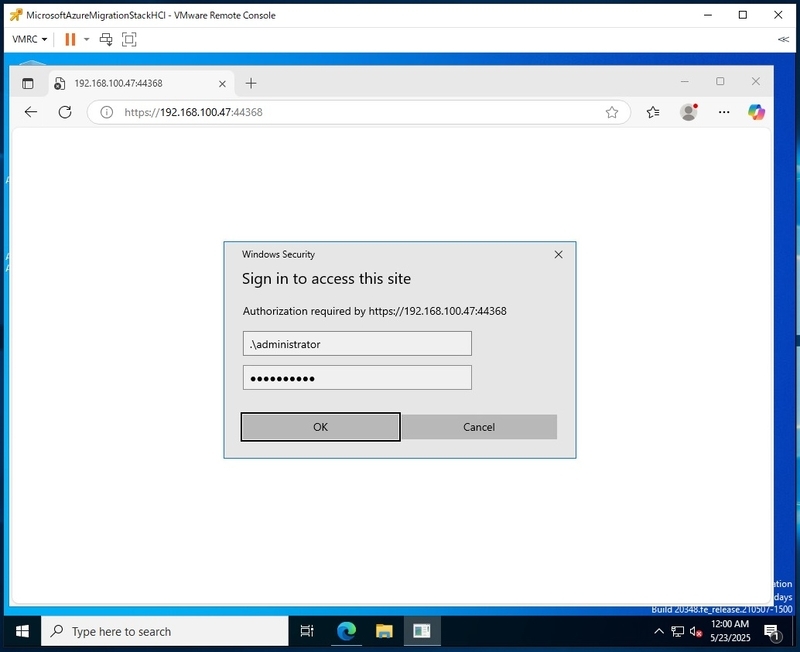The width and height of the screenshot is (800, 652).
Task: Maximize the Edge browser window
Action: (x=720, y=81)
